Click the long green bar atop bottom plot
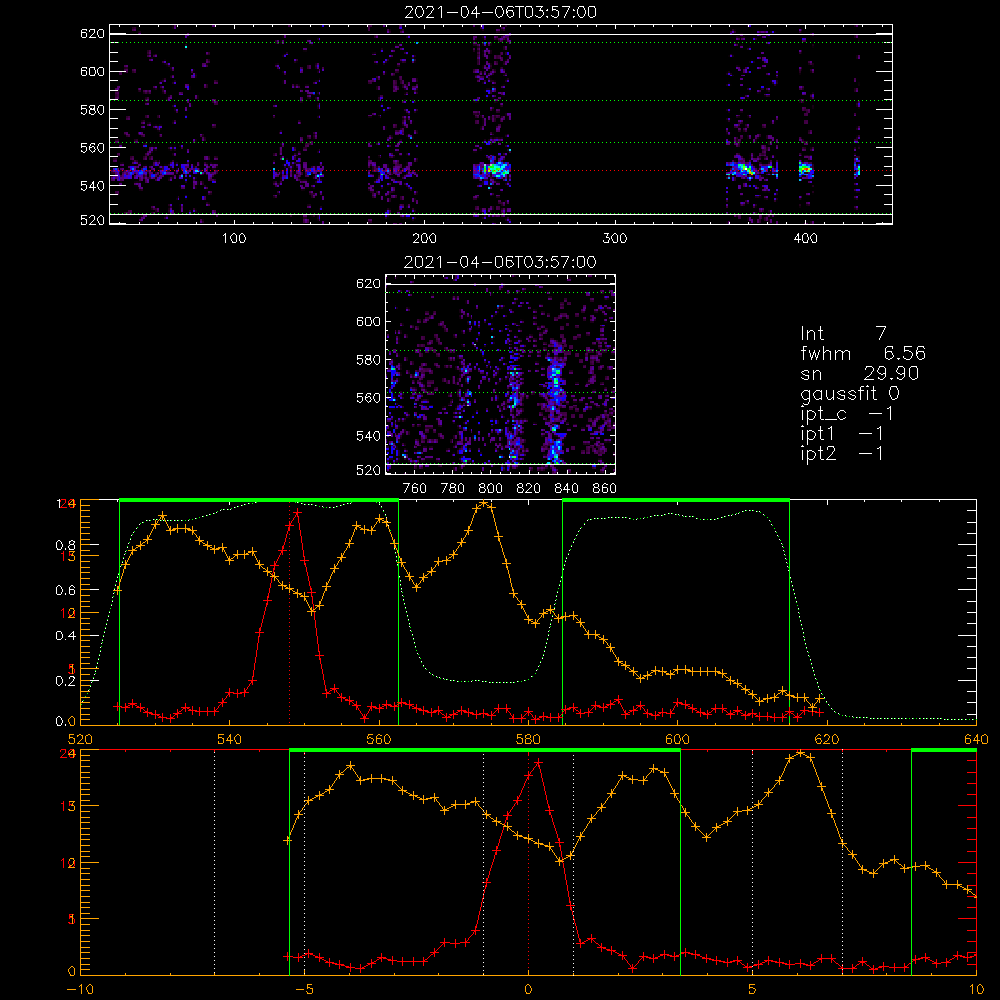This screenshot has height=1000, width=1000. [485, 750]
